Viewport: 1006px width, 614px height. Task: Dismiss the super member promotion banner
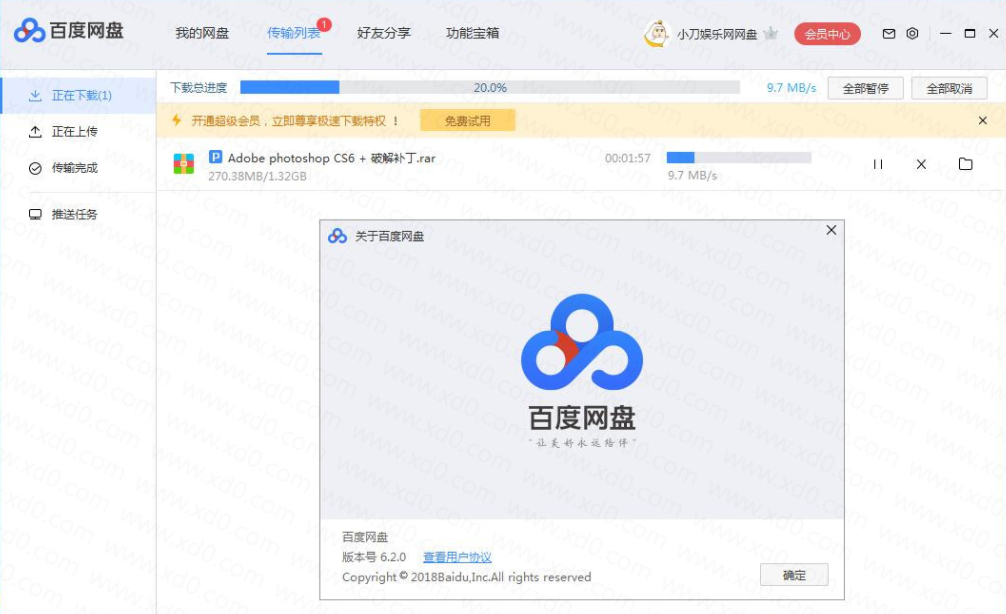(x=982, y=121)
